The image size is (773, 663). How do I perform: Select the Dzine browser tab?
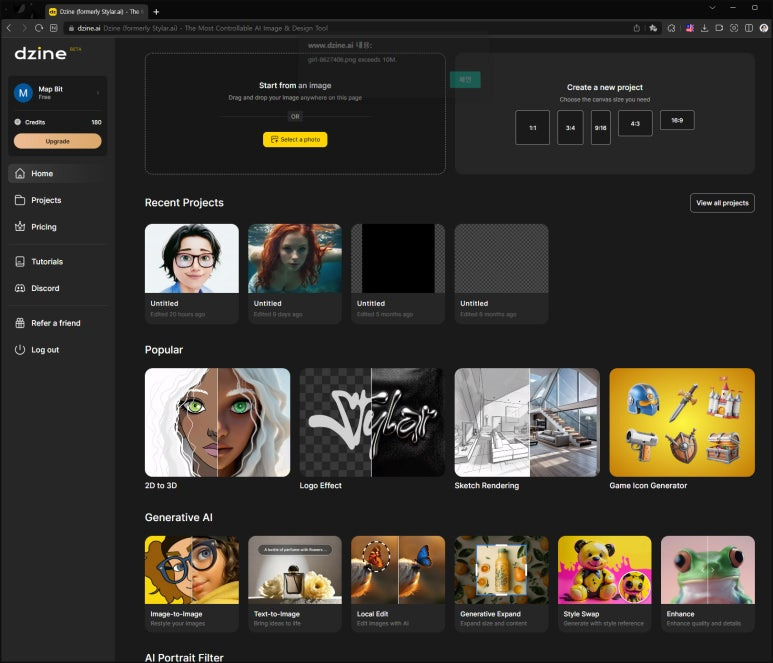96,11
